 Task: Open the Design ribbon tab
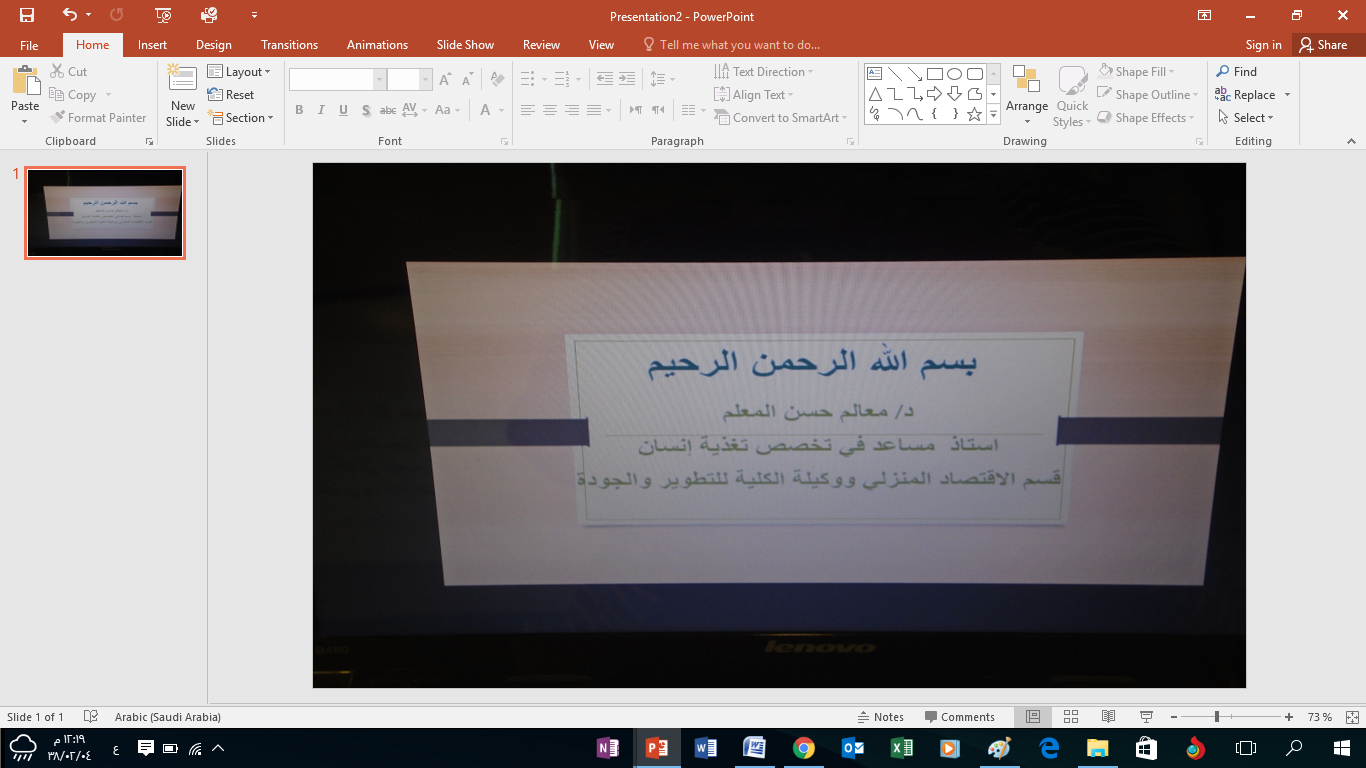pyautogui.click(x=213, y=45)
